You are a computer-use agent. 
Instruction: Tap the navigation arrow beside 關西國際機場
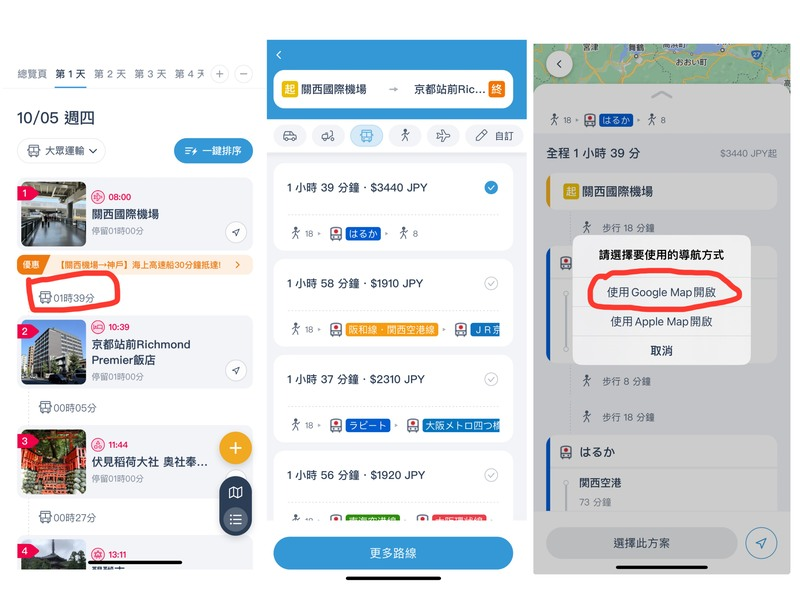236,232
